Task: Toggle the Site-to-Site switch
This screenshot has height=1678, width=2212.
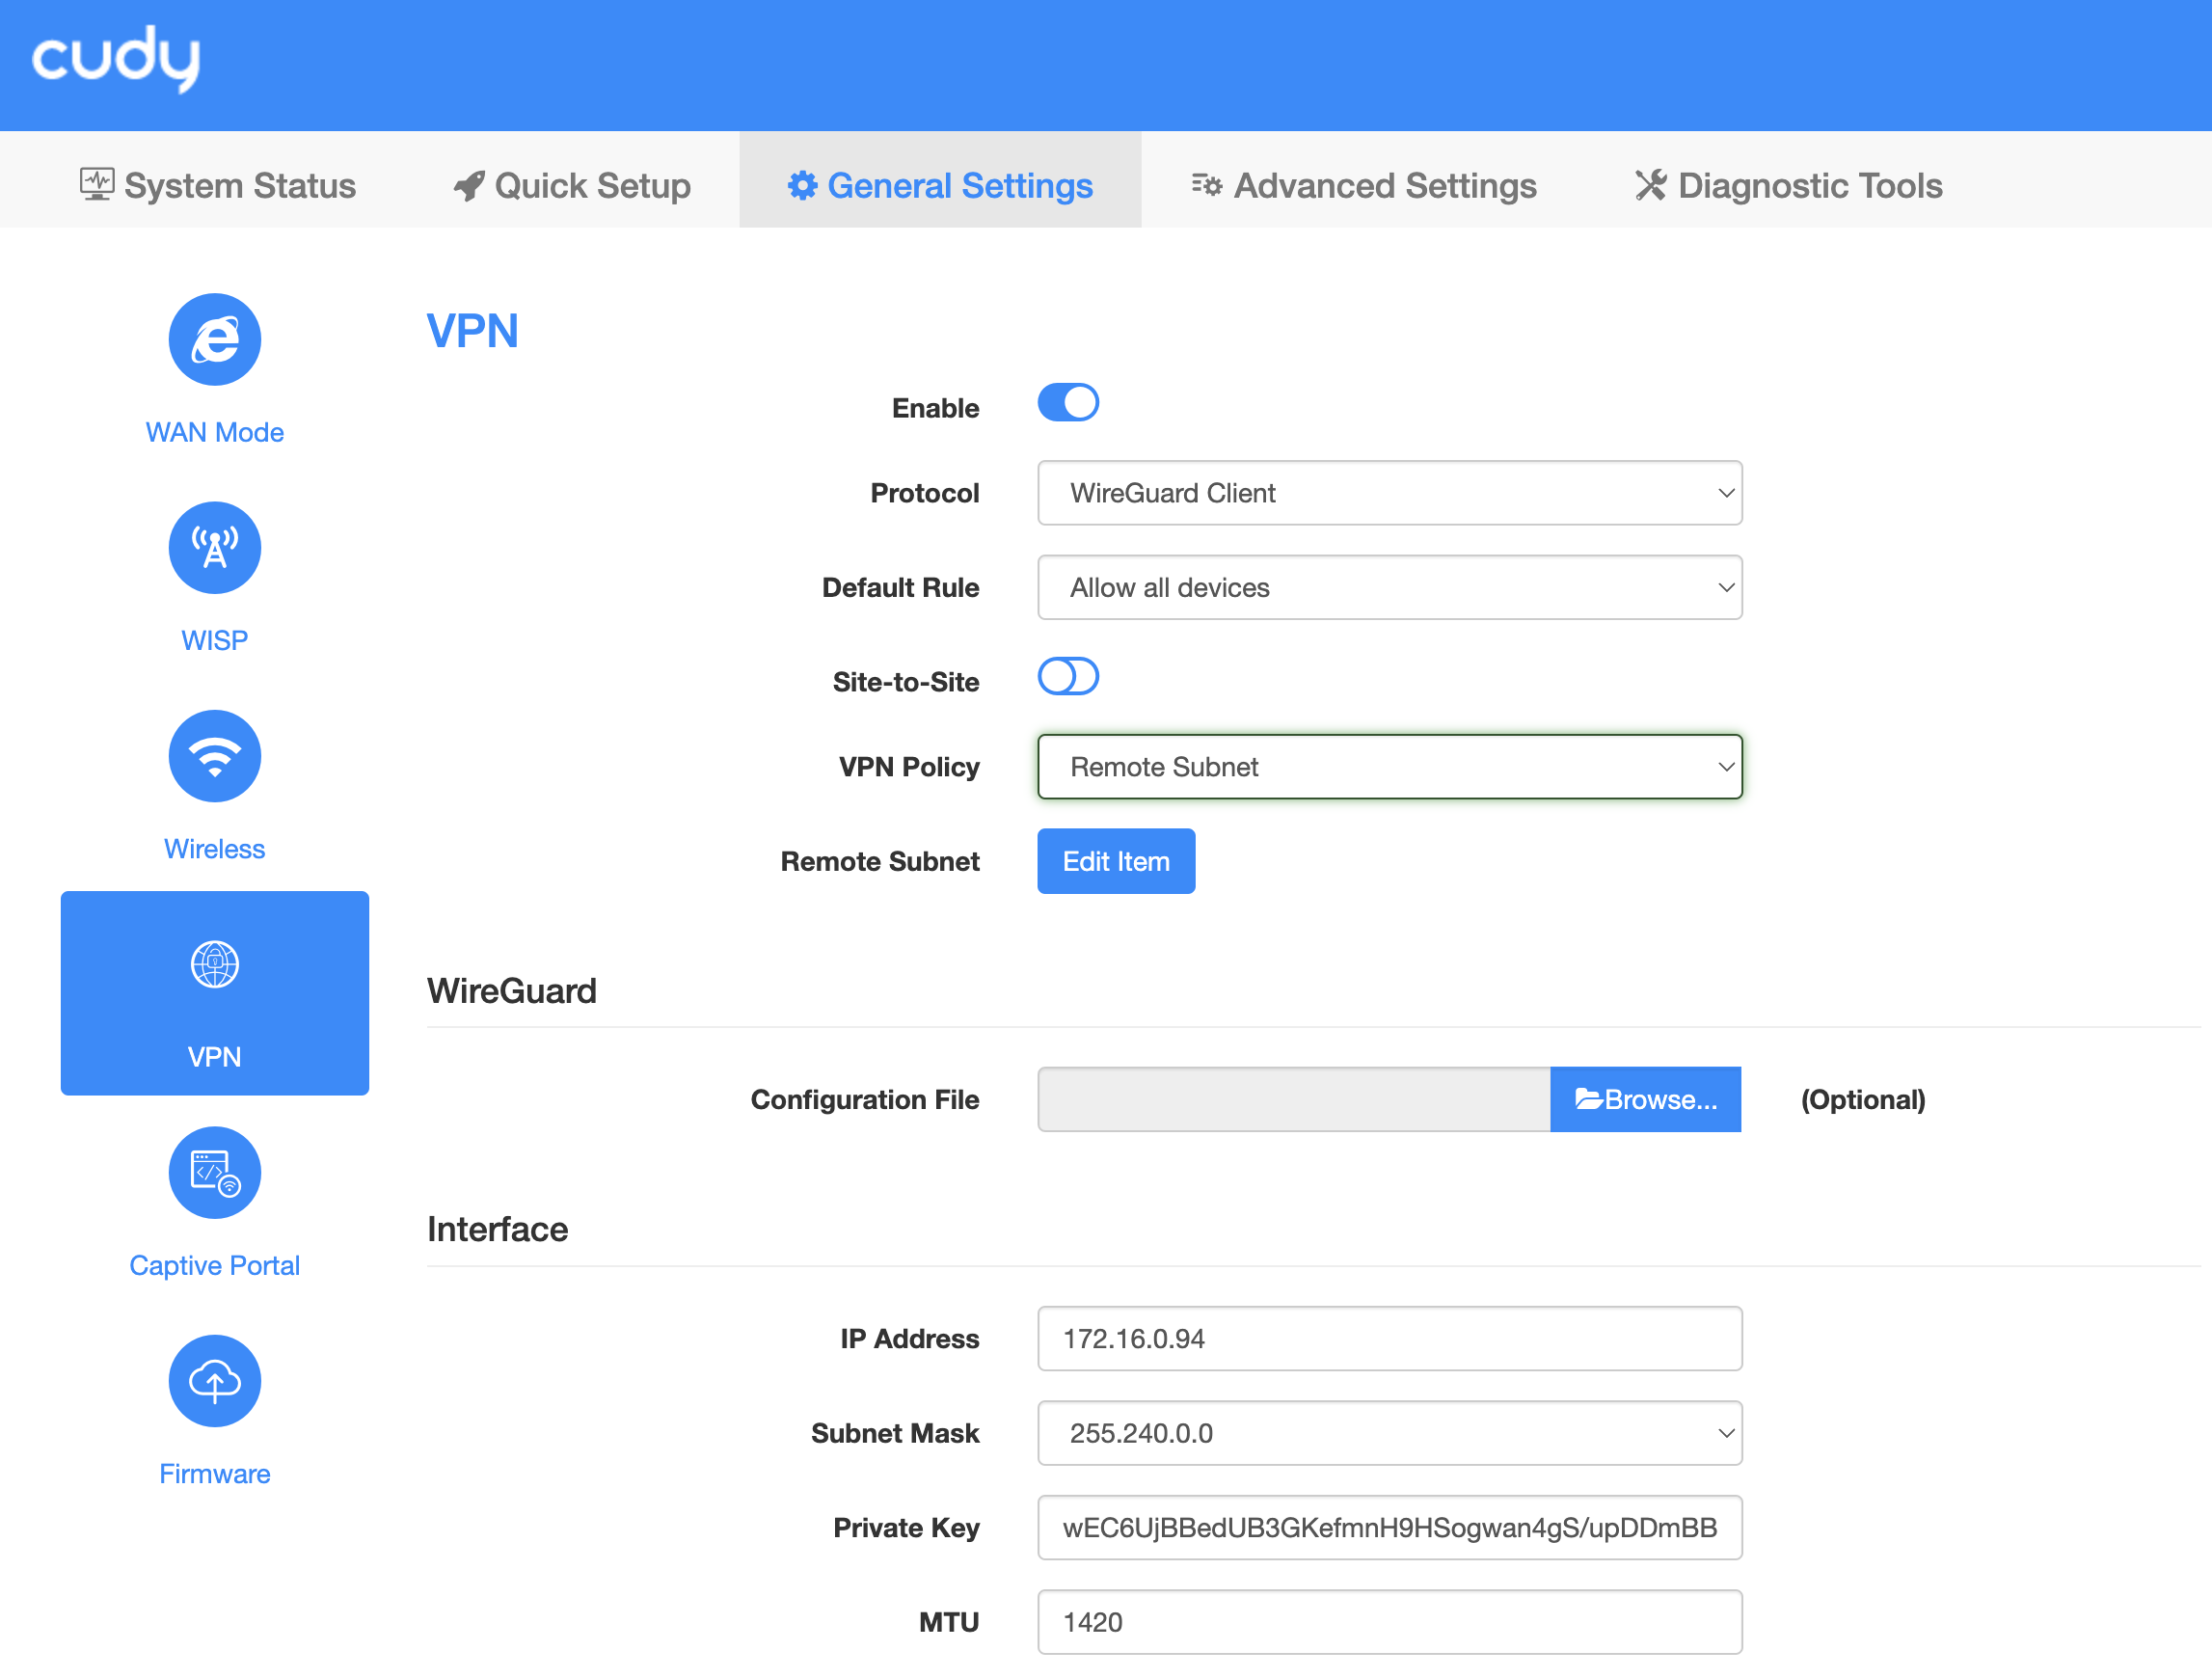Action: [1068, 677]
